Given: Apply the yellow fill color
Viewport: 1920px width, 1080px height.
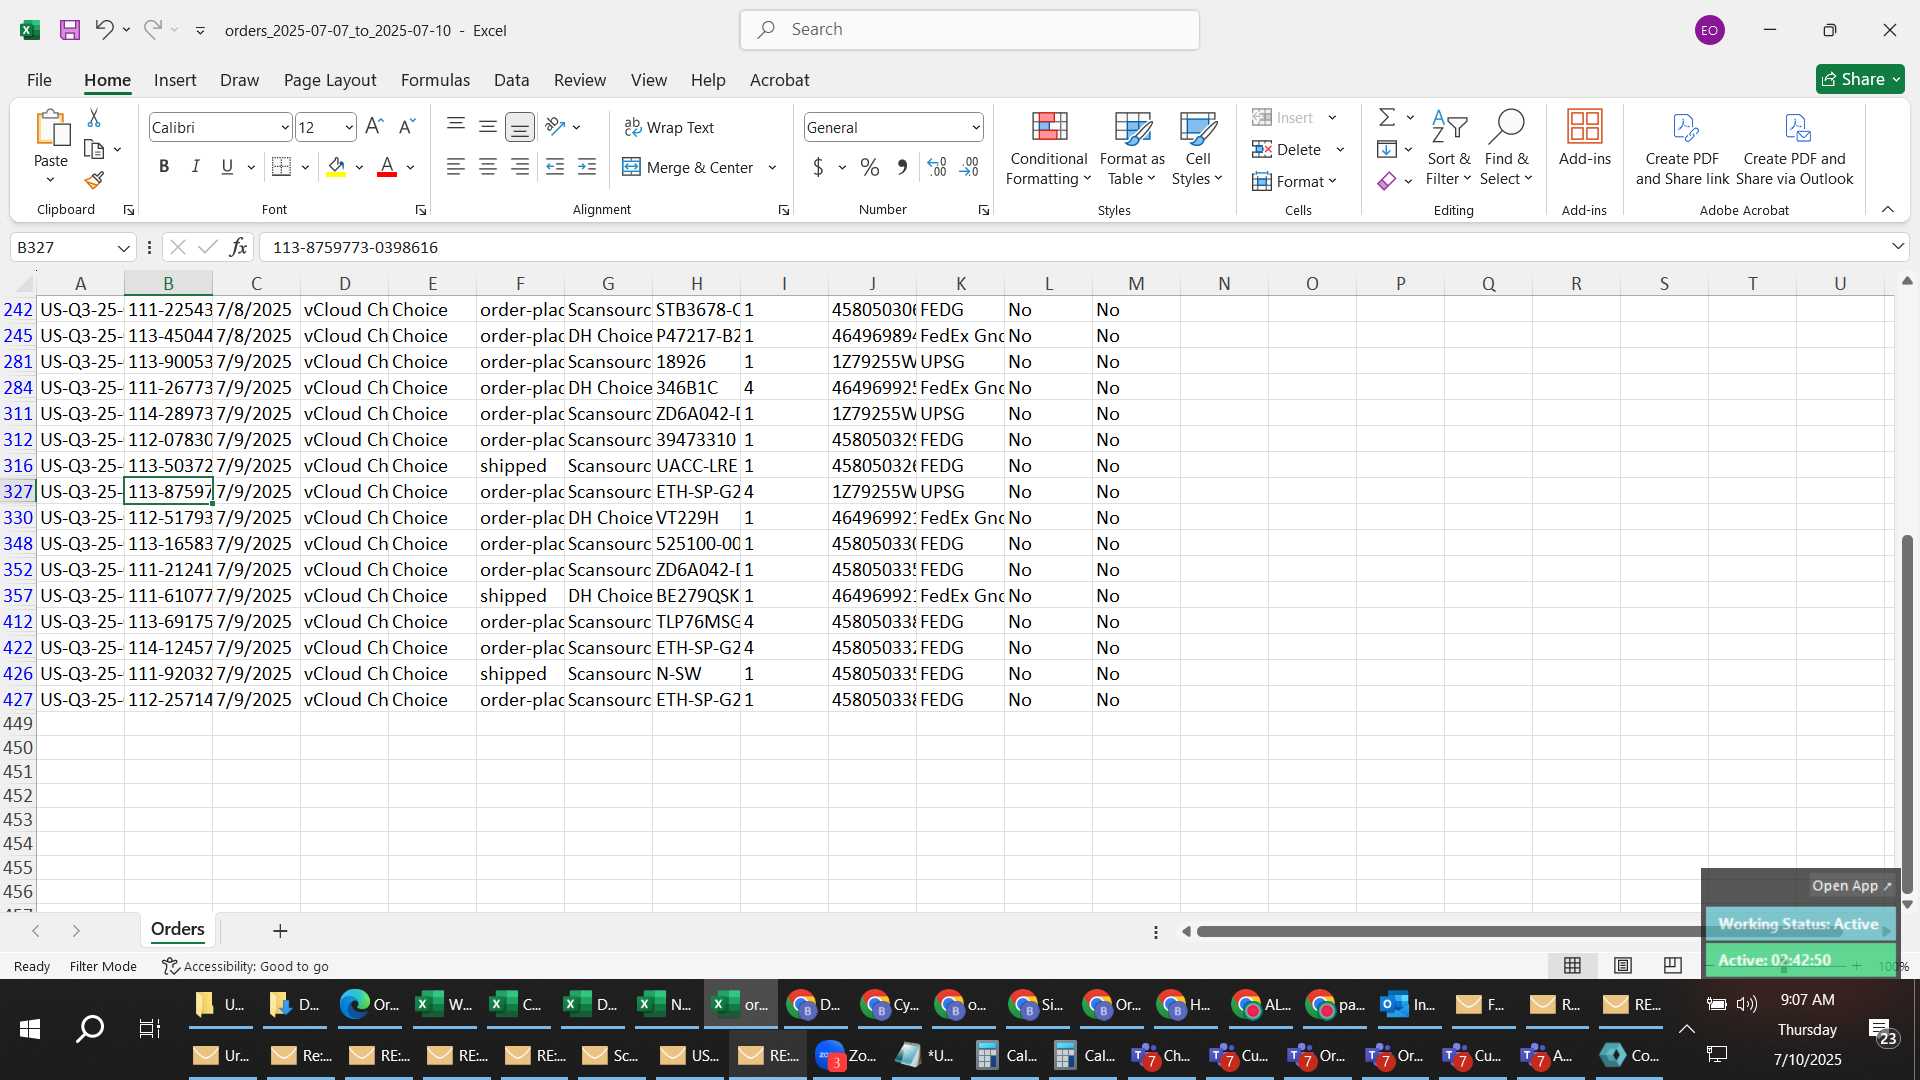Looking at the screenshot, I should pyautogui.click(x=336, y=167).
